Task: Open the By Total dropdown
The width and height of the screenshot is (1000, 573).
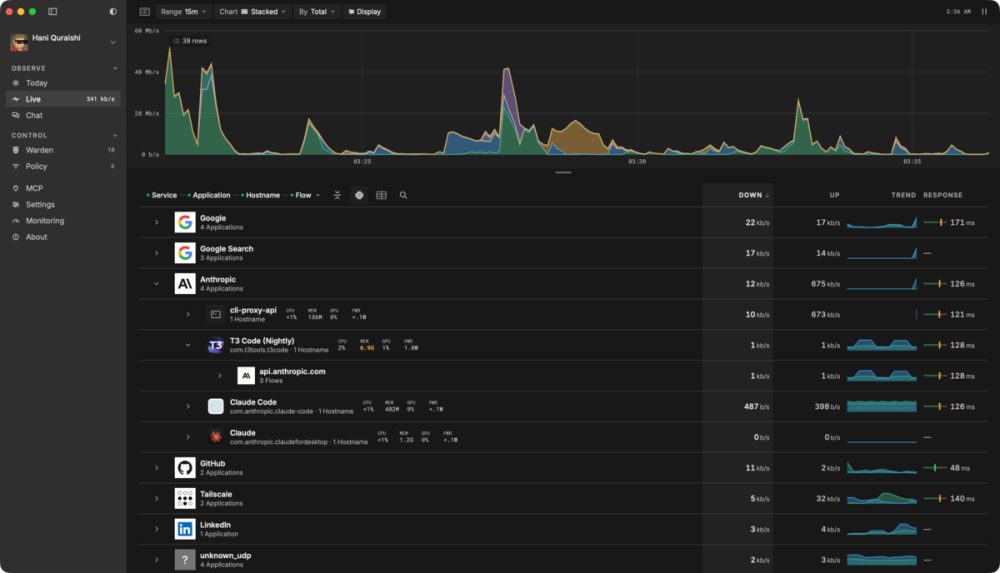Action: click(x=317, y=11)
